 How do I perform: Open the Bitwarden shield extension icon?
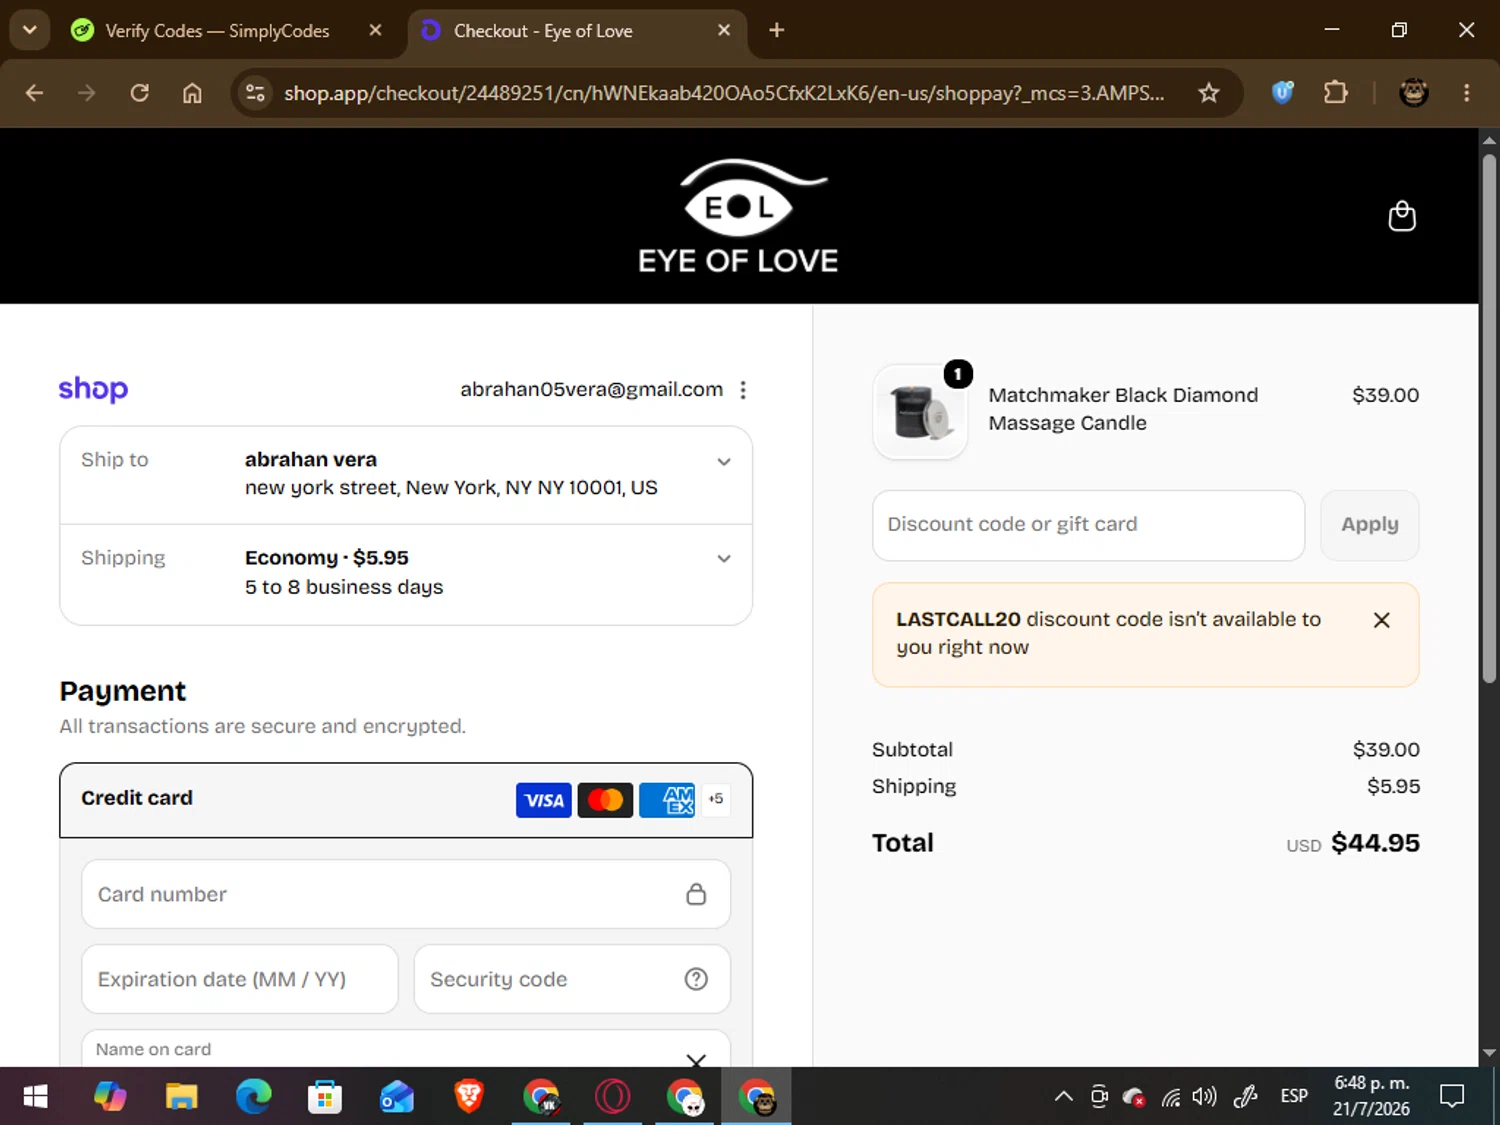(x=1283, y=93)
